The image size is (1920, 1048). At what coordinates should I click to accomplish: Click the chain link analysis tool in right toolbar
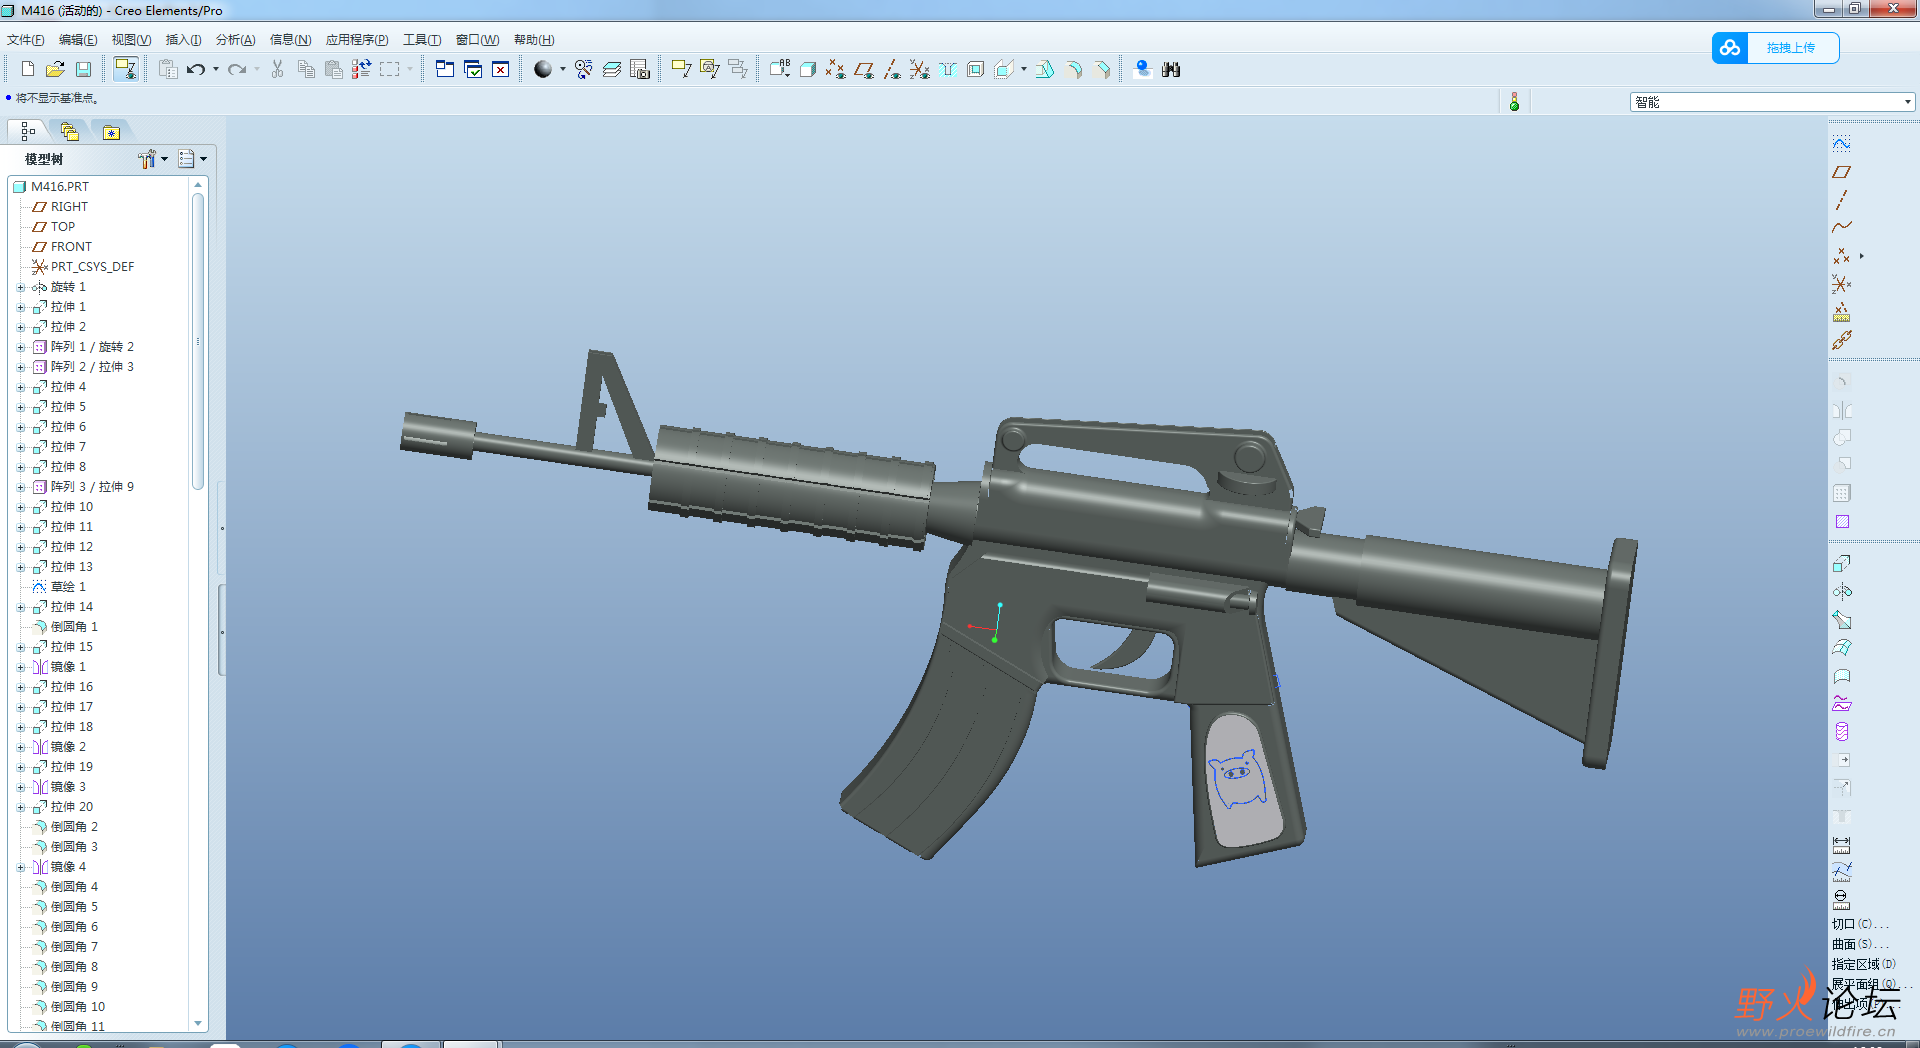coord(1841,340)
